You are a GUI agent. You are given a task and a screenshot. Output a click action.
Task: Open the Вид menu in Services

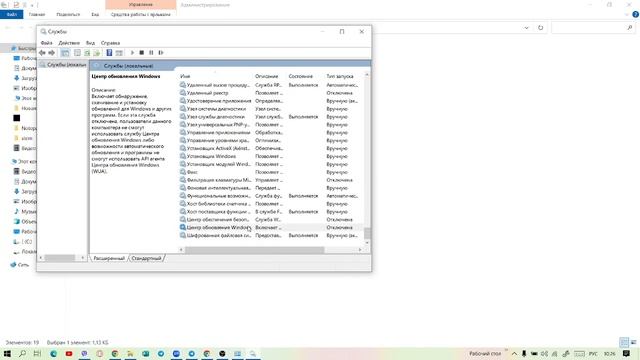[x=90, y=42]
